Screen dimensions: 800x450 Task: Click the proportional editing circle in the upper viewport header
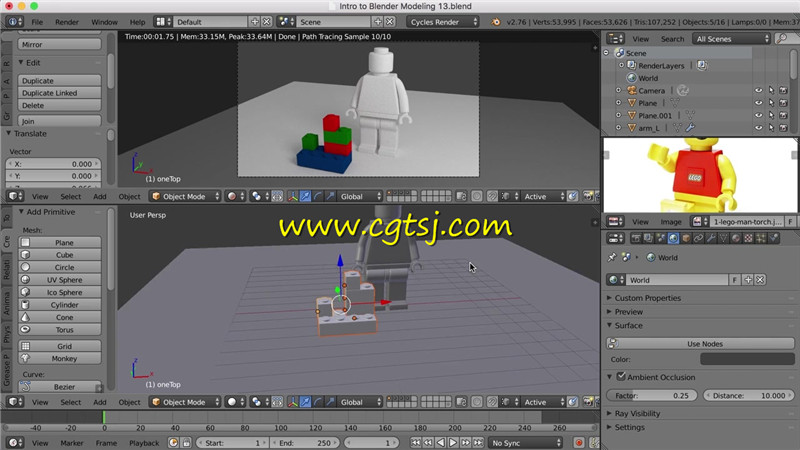477,196
